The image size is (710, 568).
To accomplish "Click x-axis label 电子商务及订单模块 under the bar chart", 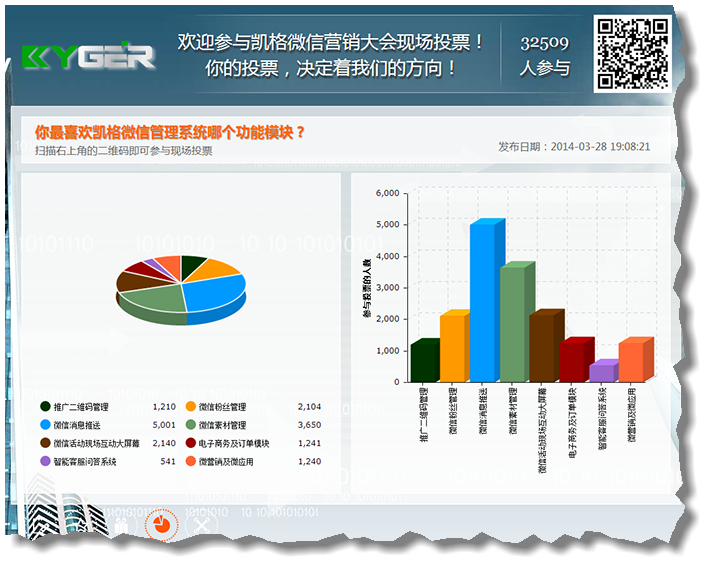I will point(573,422).
